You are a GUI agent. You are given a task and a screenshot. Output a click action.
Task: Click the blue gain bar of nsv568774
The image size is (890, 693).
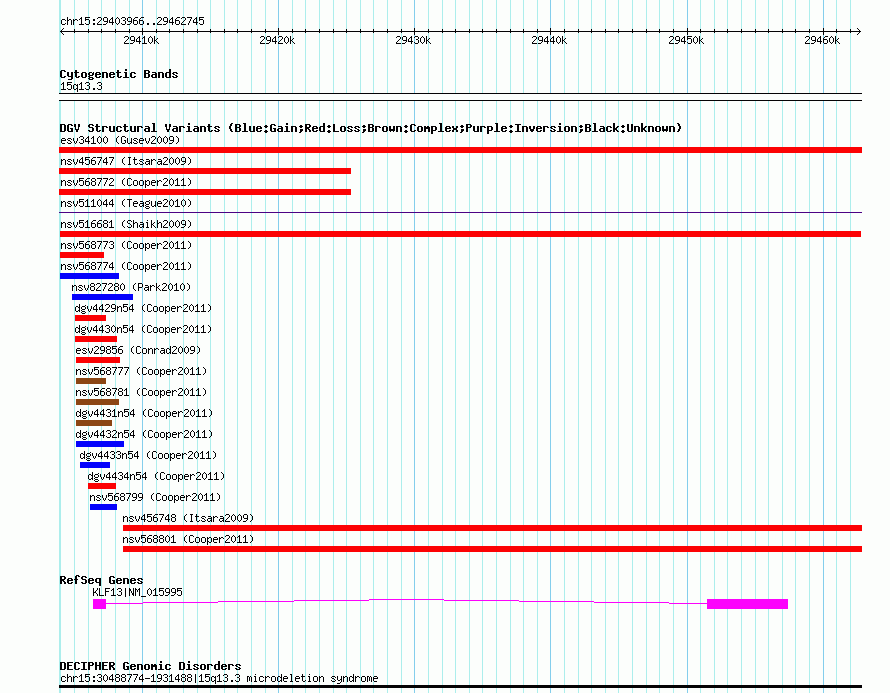[x=89, y=276]
